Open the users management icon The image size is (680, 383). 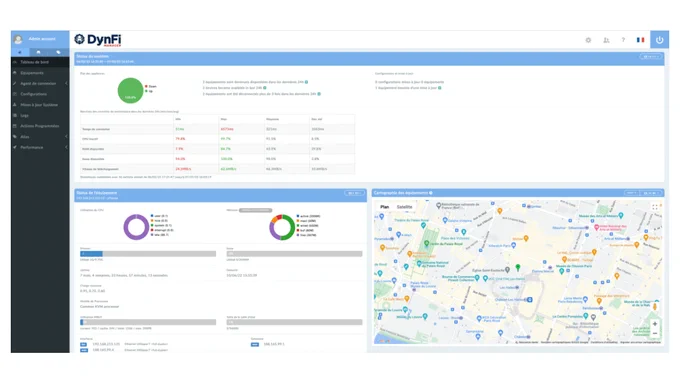point(606,40)
